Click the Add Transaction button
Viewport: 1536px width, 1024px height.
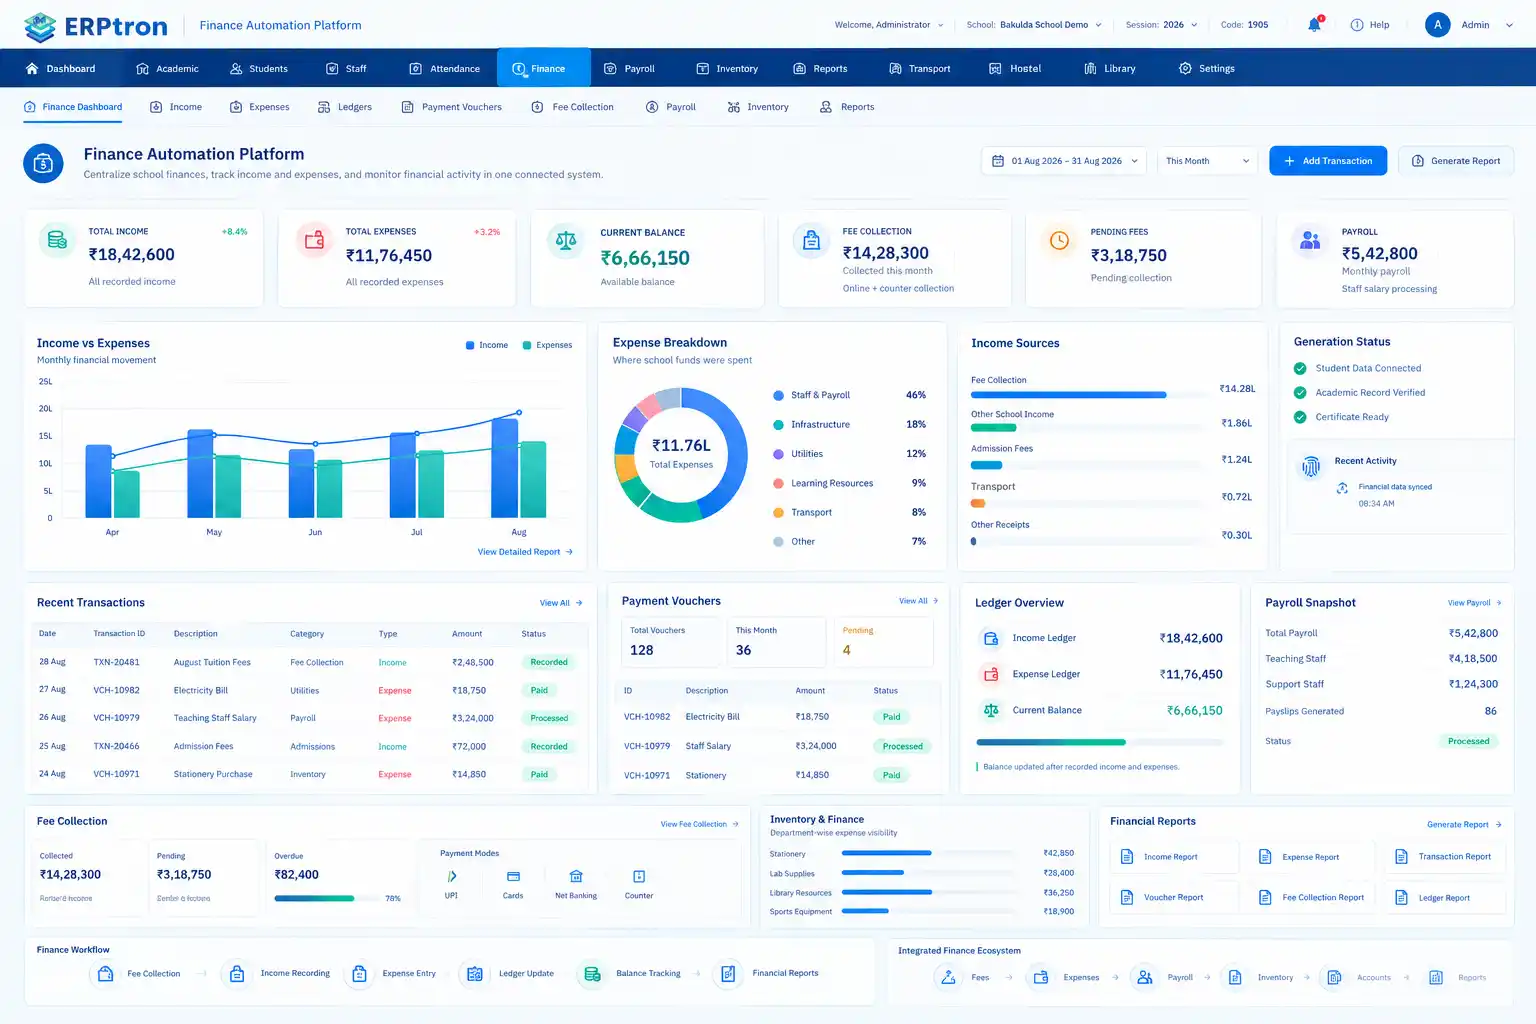tap(1328, 161)
